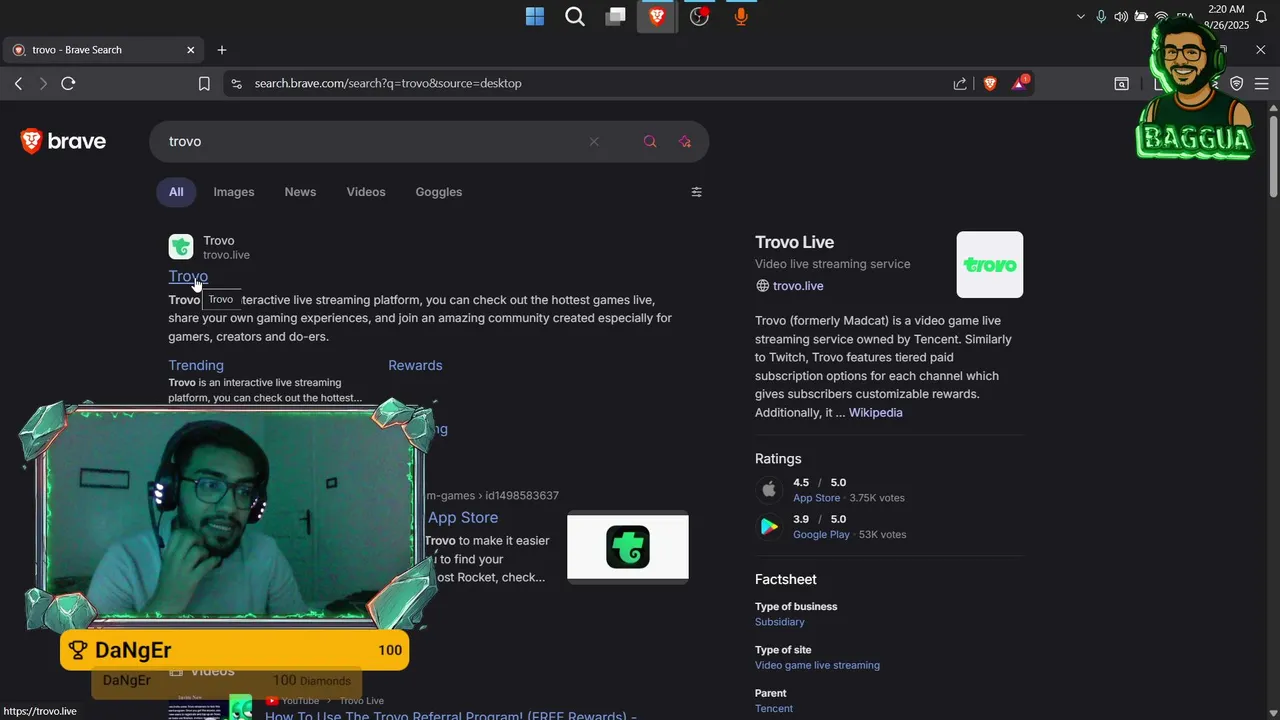Open the battery status tray icon
Viewport: 1280px width, 720px height.
pyautogui.click(x=1141, y=16)
